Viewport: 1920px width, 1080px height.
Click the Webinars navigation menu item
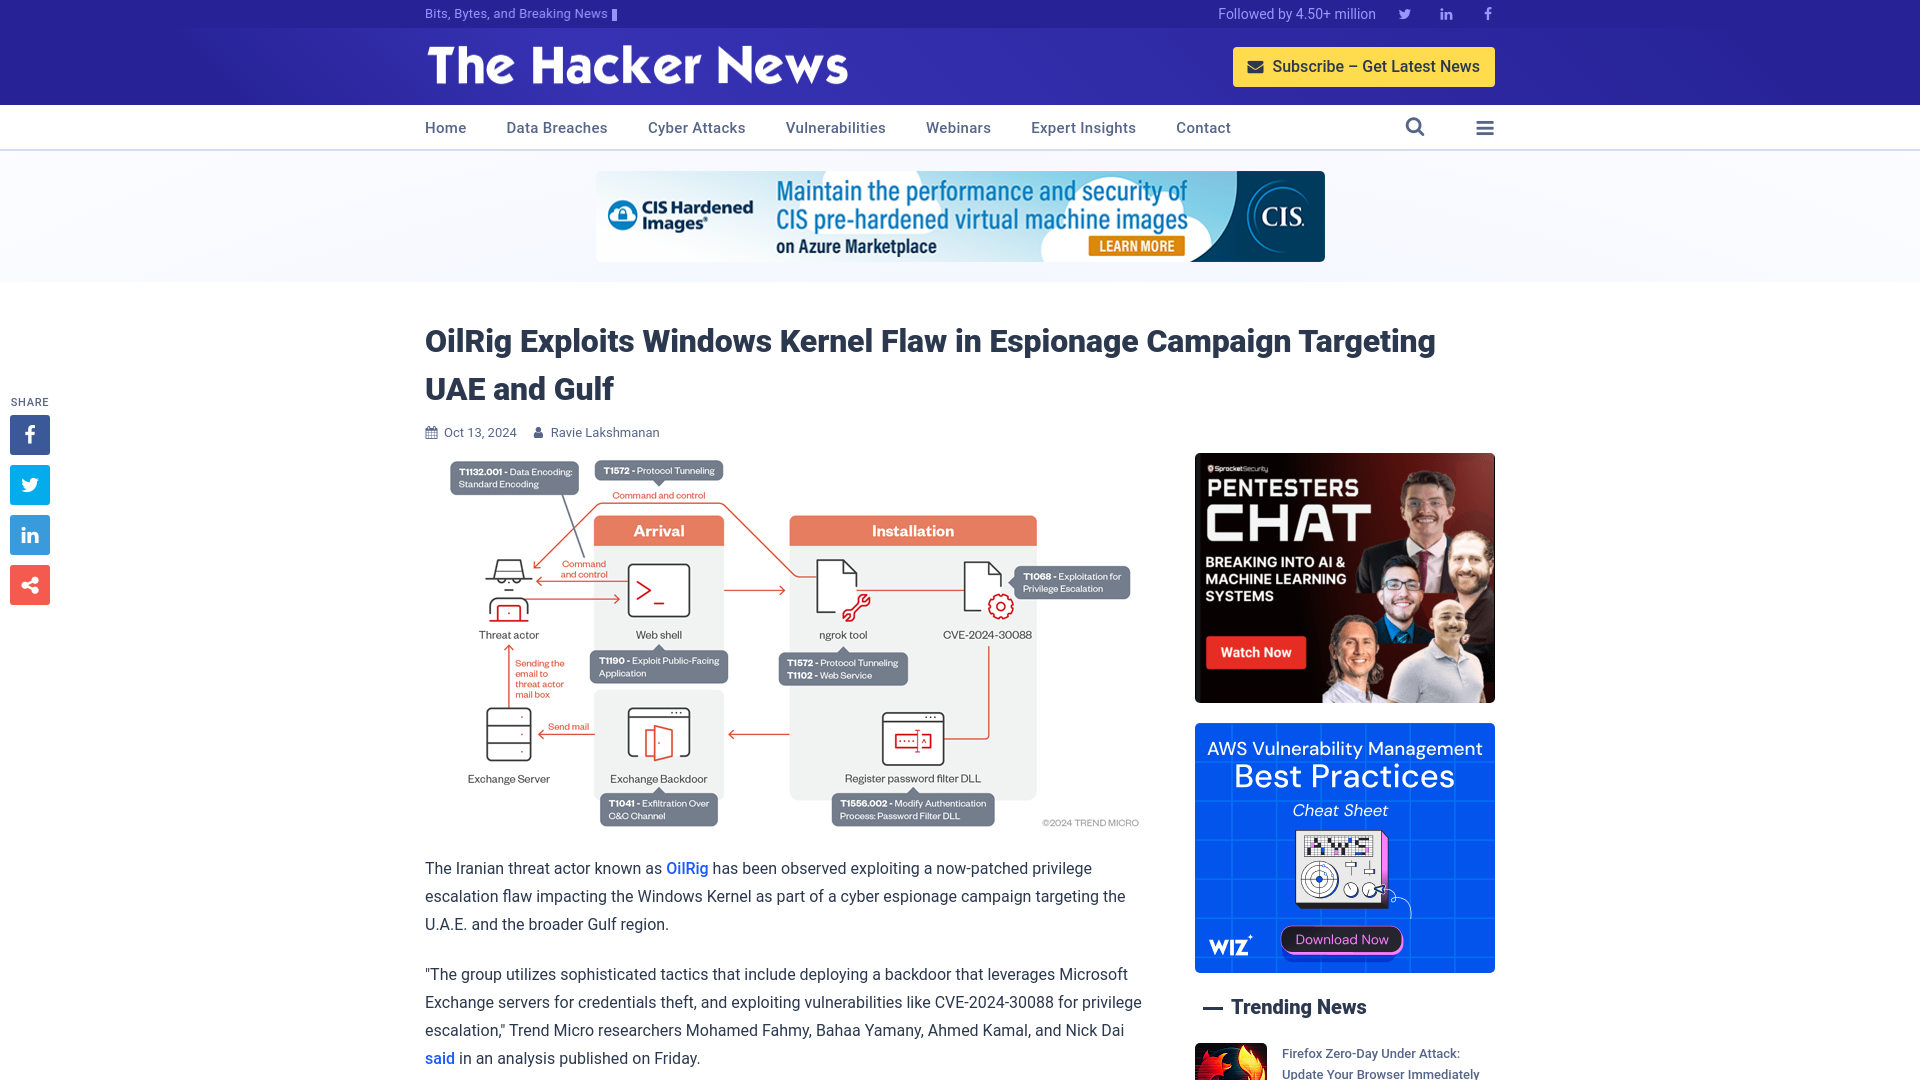[x=957, y=127]
